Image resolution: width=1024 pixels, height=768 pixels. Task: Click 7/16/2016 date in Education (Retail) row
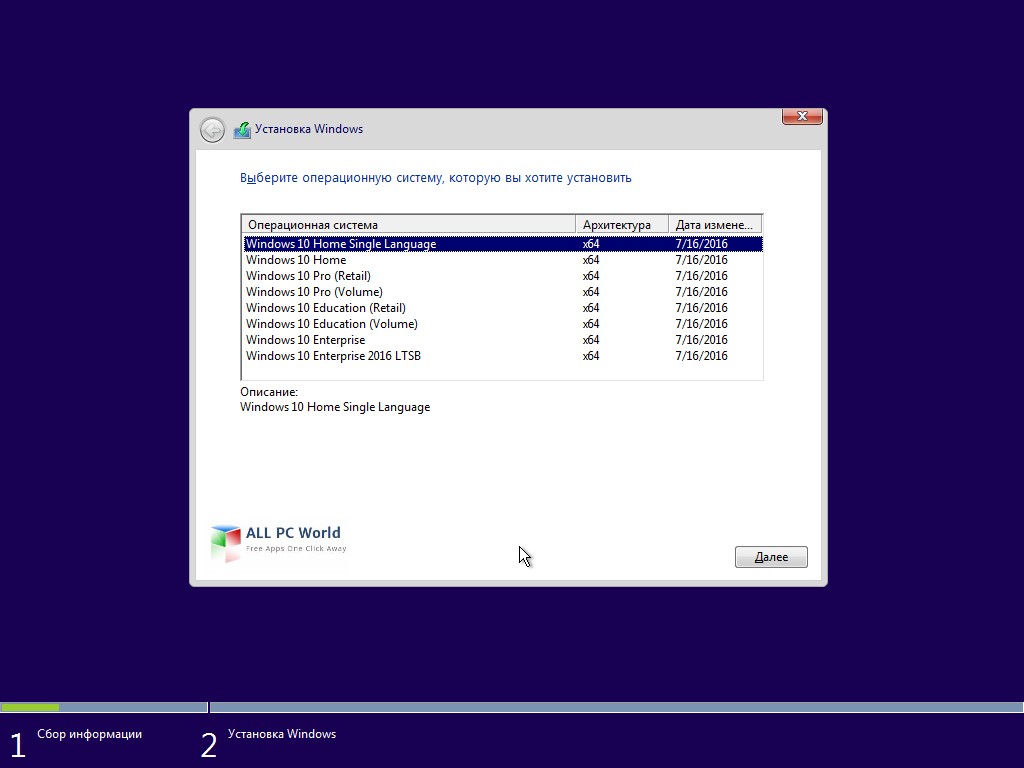pos(701,308)
